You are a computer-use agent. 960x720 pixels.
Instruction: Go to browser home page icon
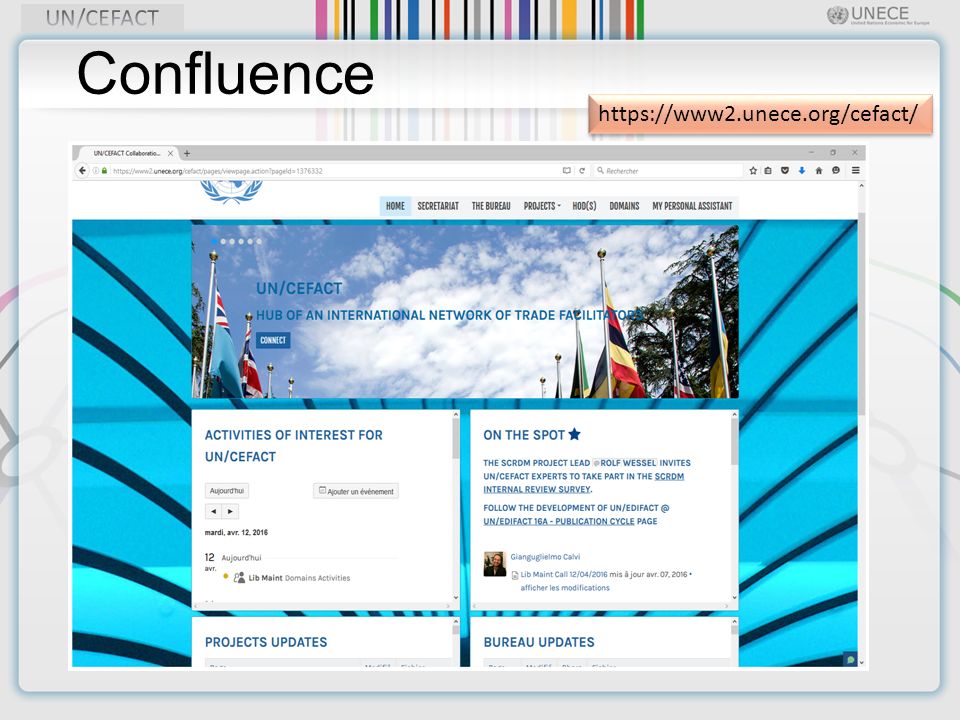click(x=819, y=171)
